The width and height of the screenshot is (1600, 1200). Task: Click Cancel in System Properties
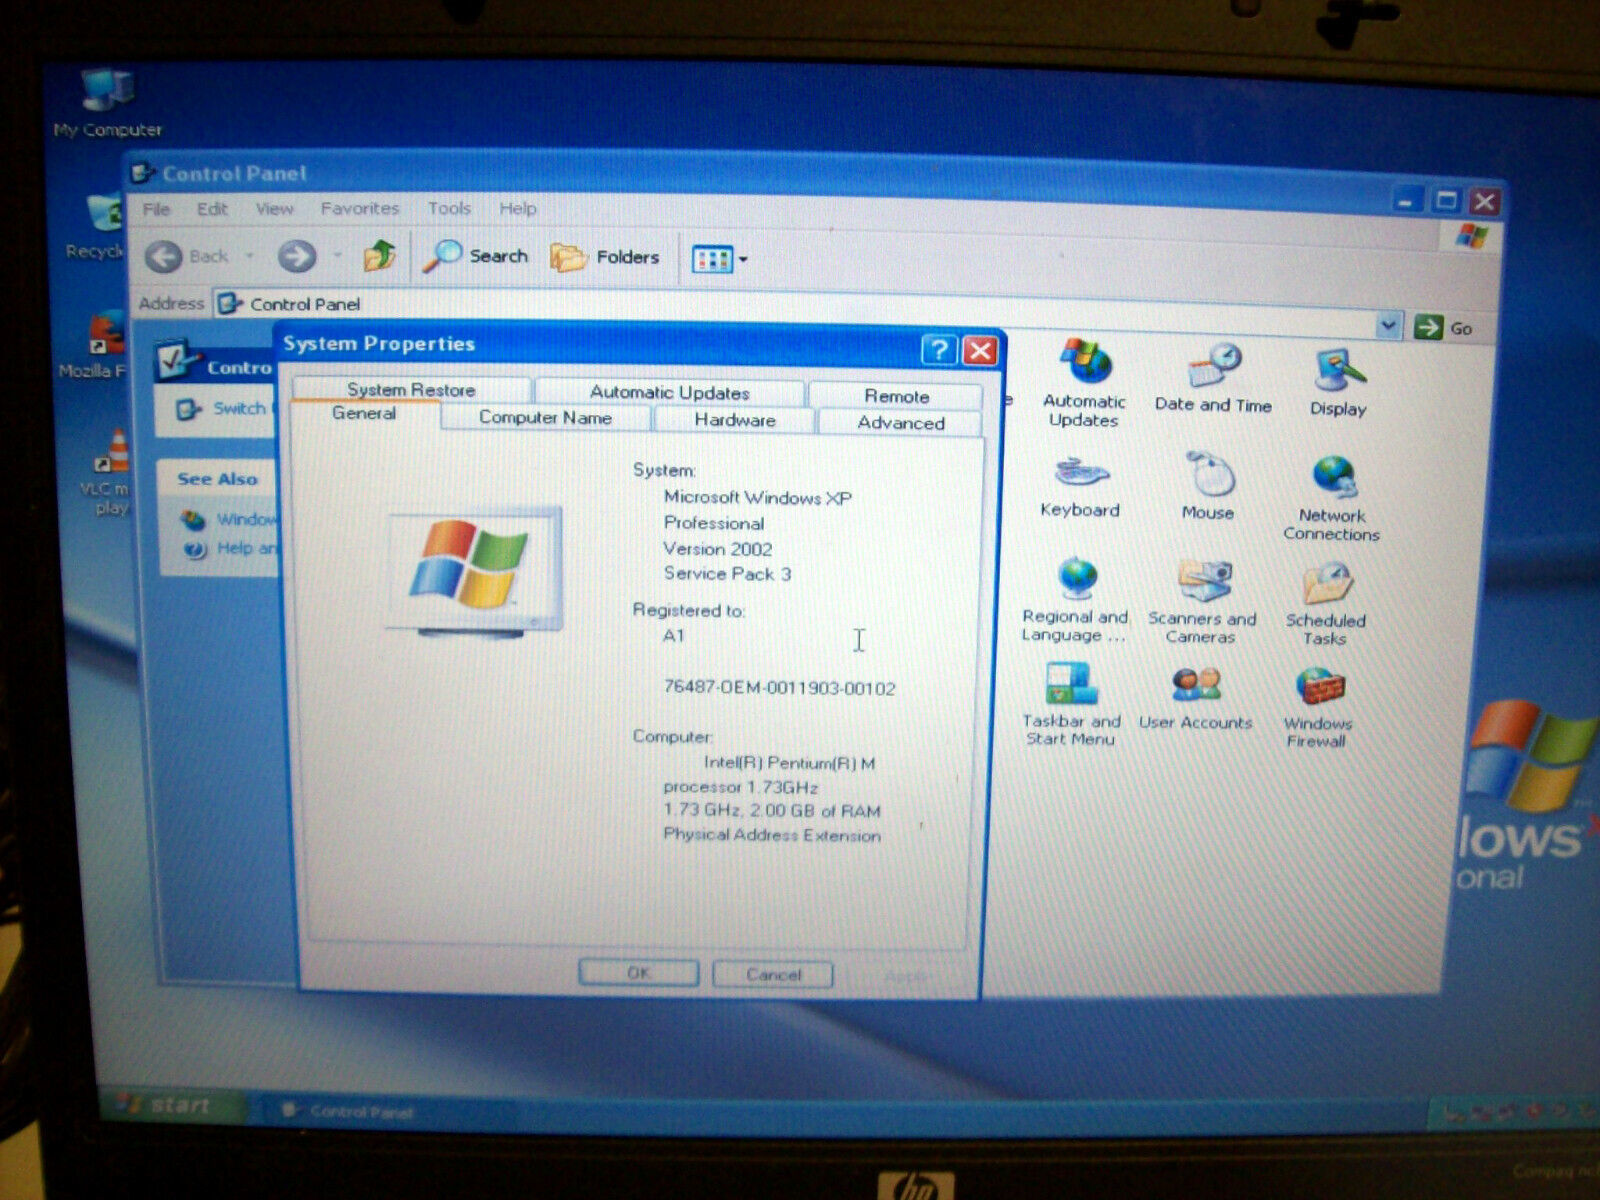773,974
